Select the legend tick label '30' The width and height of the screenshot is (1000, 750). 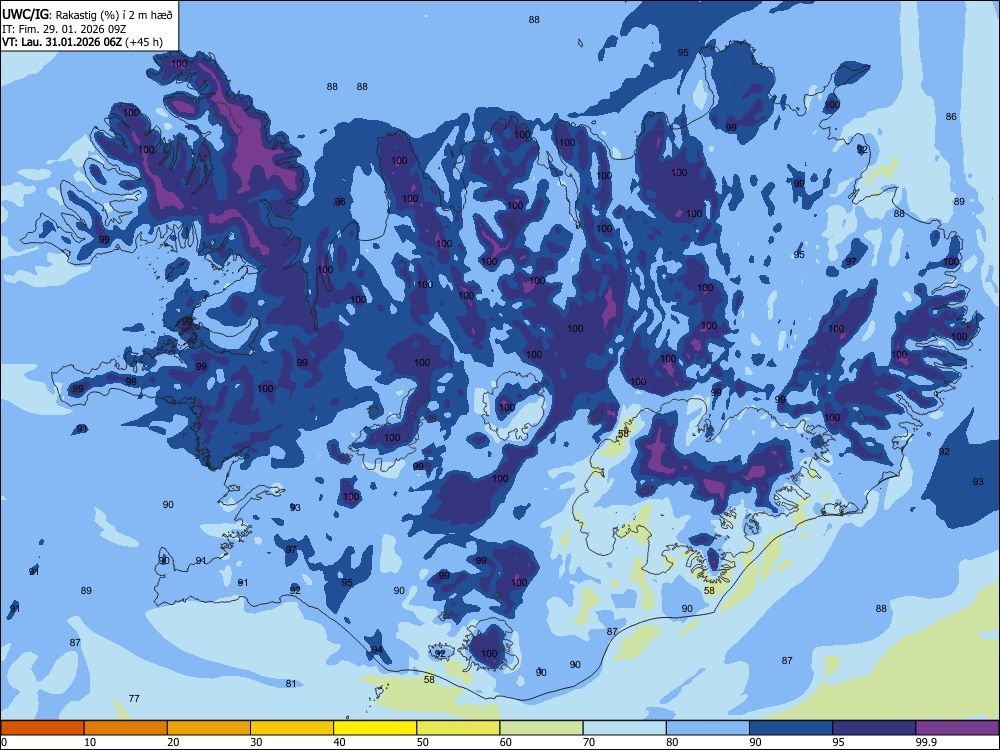[x=256, y=742]
